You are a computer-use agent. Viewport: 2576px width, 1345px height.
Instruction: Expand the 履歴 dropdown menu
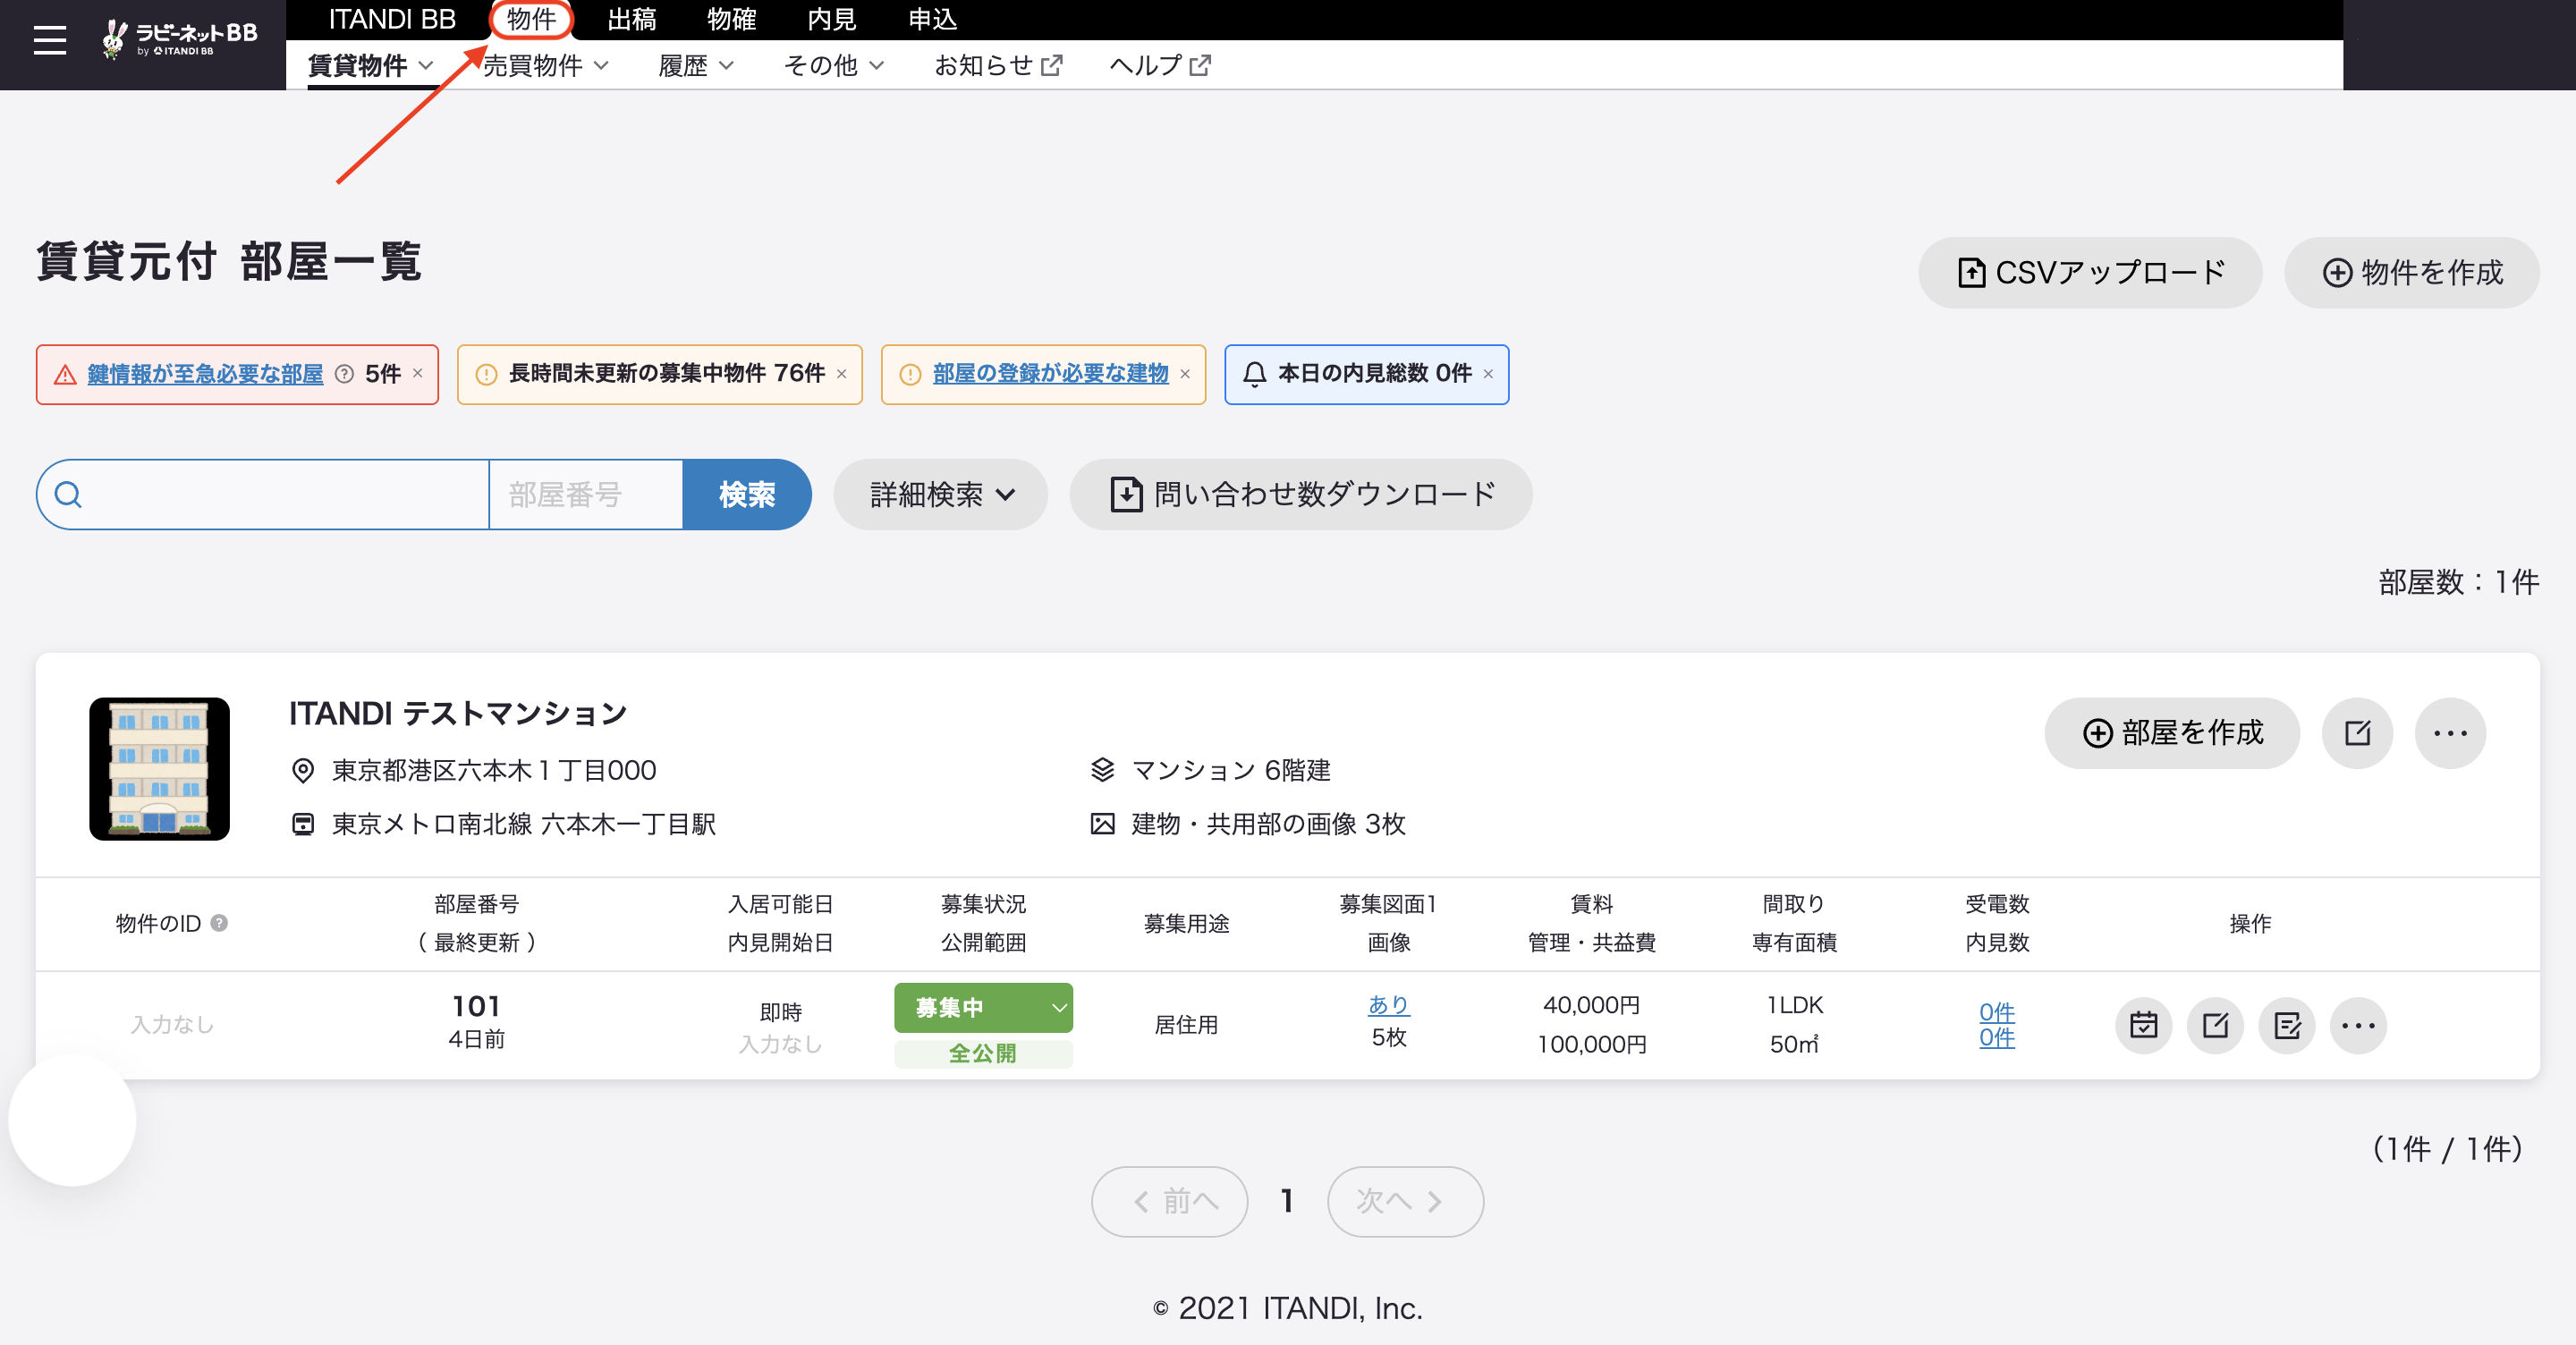point(696,66)
